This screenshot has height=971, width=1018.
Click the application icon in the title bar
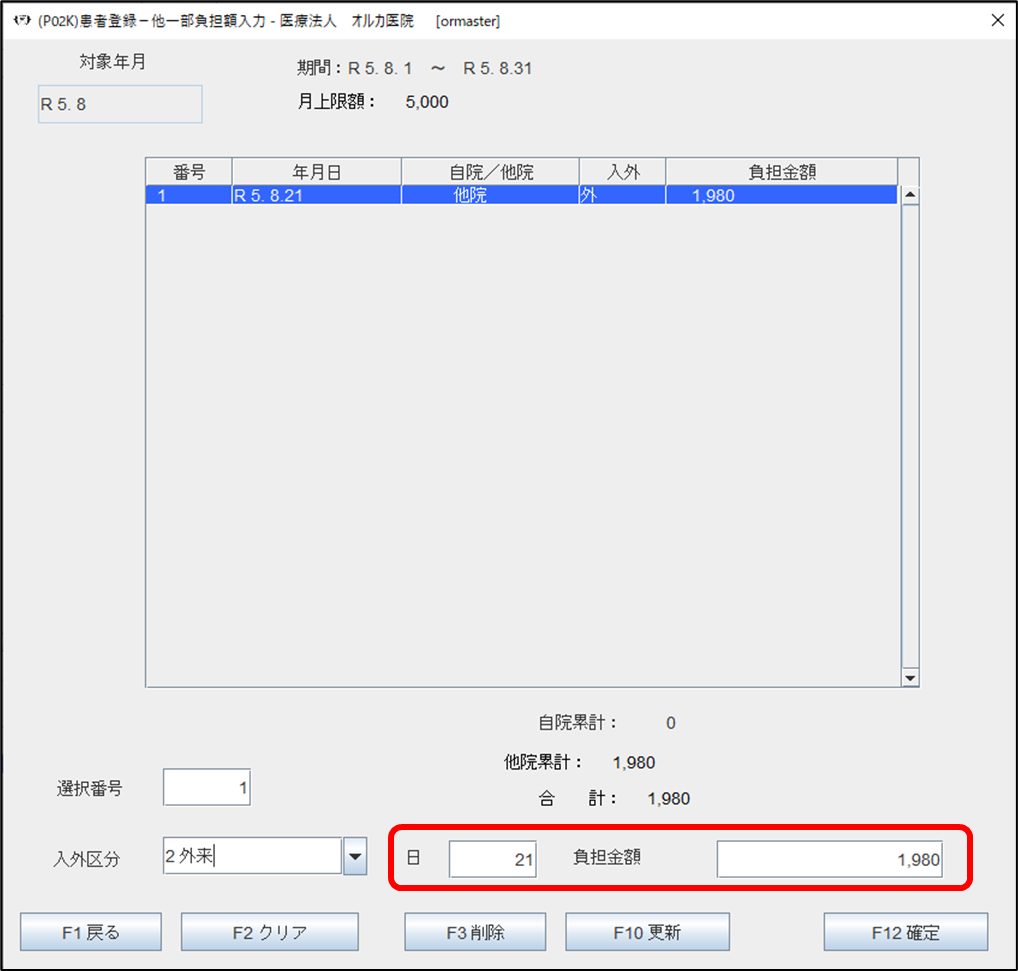tap(22, 21)
